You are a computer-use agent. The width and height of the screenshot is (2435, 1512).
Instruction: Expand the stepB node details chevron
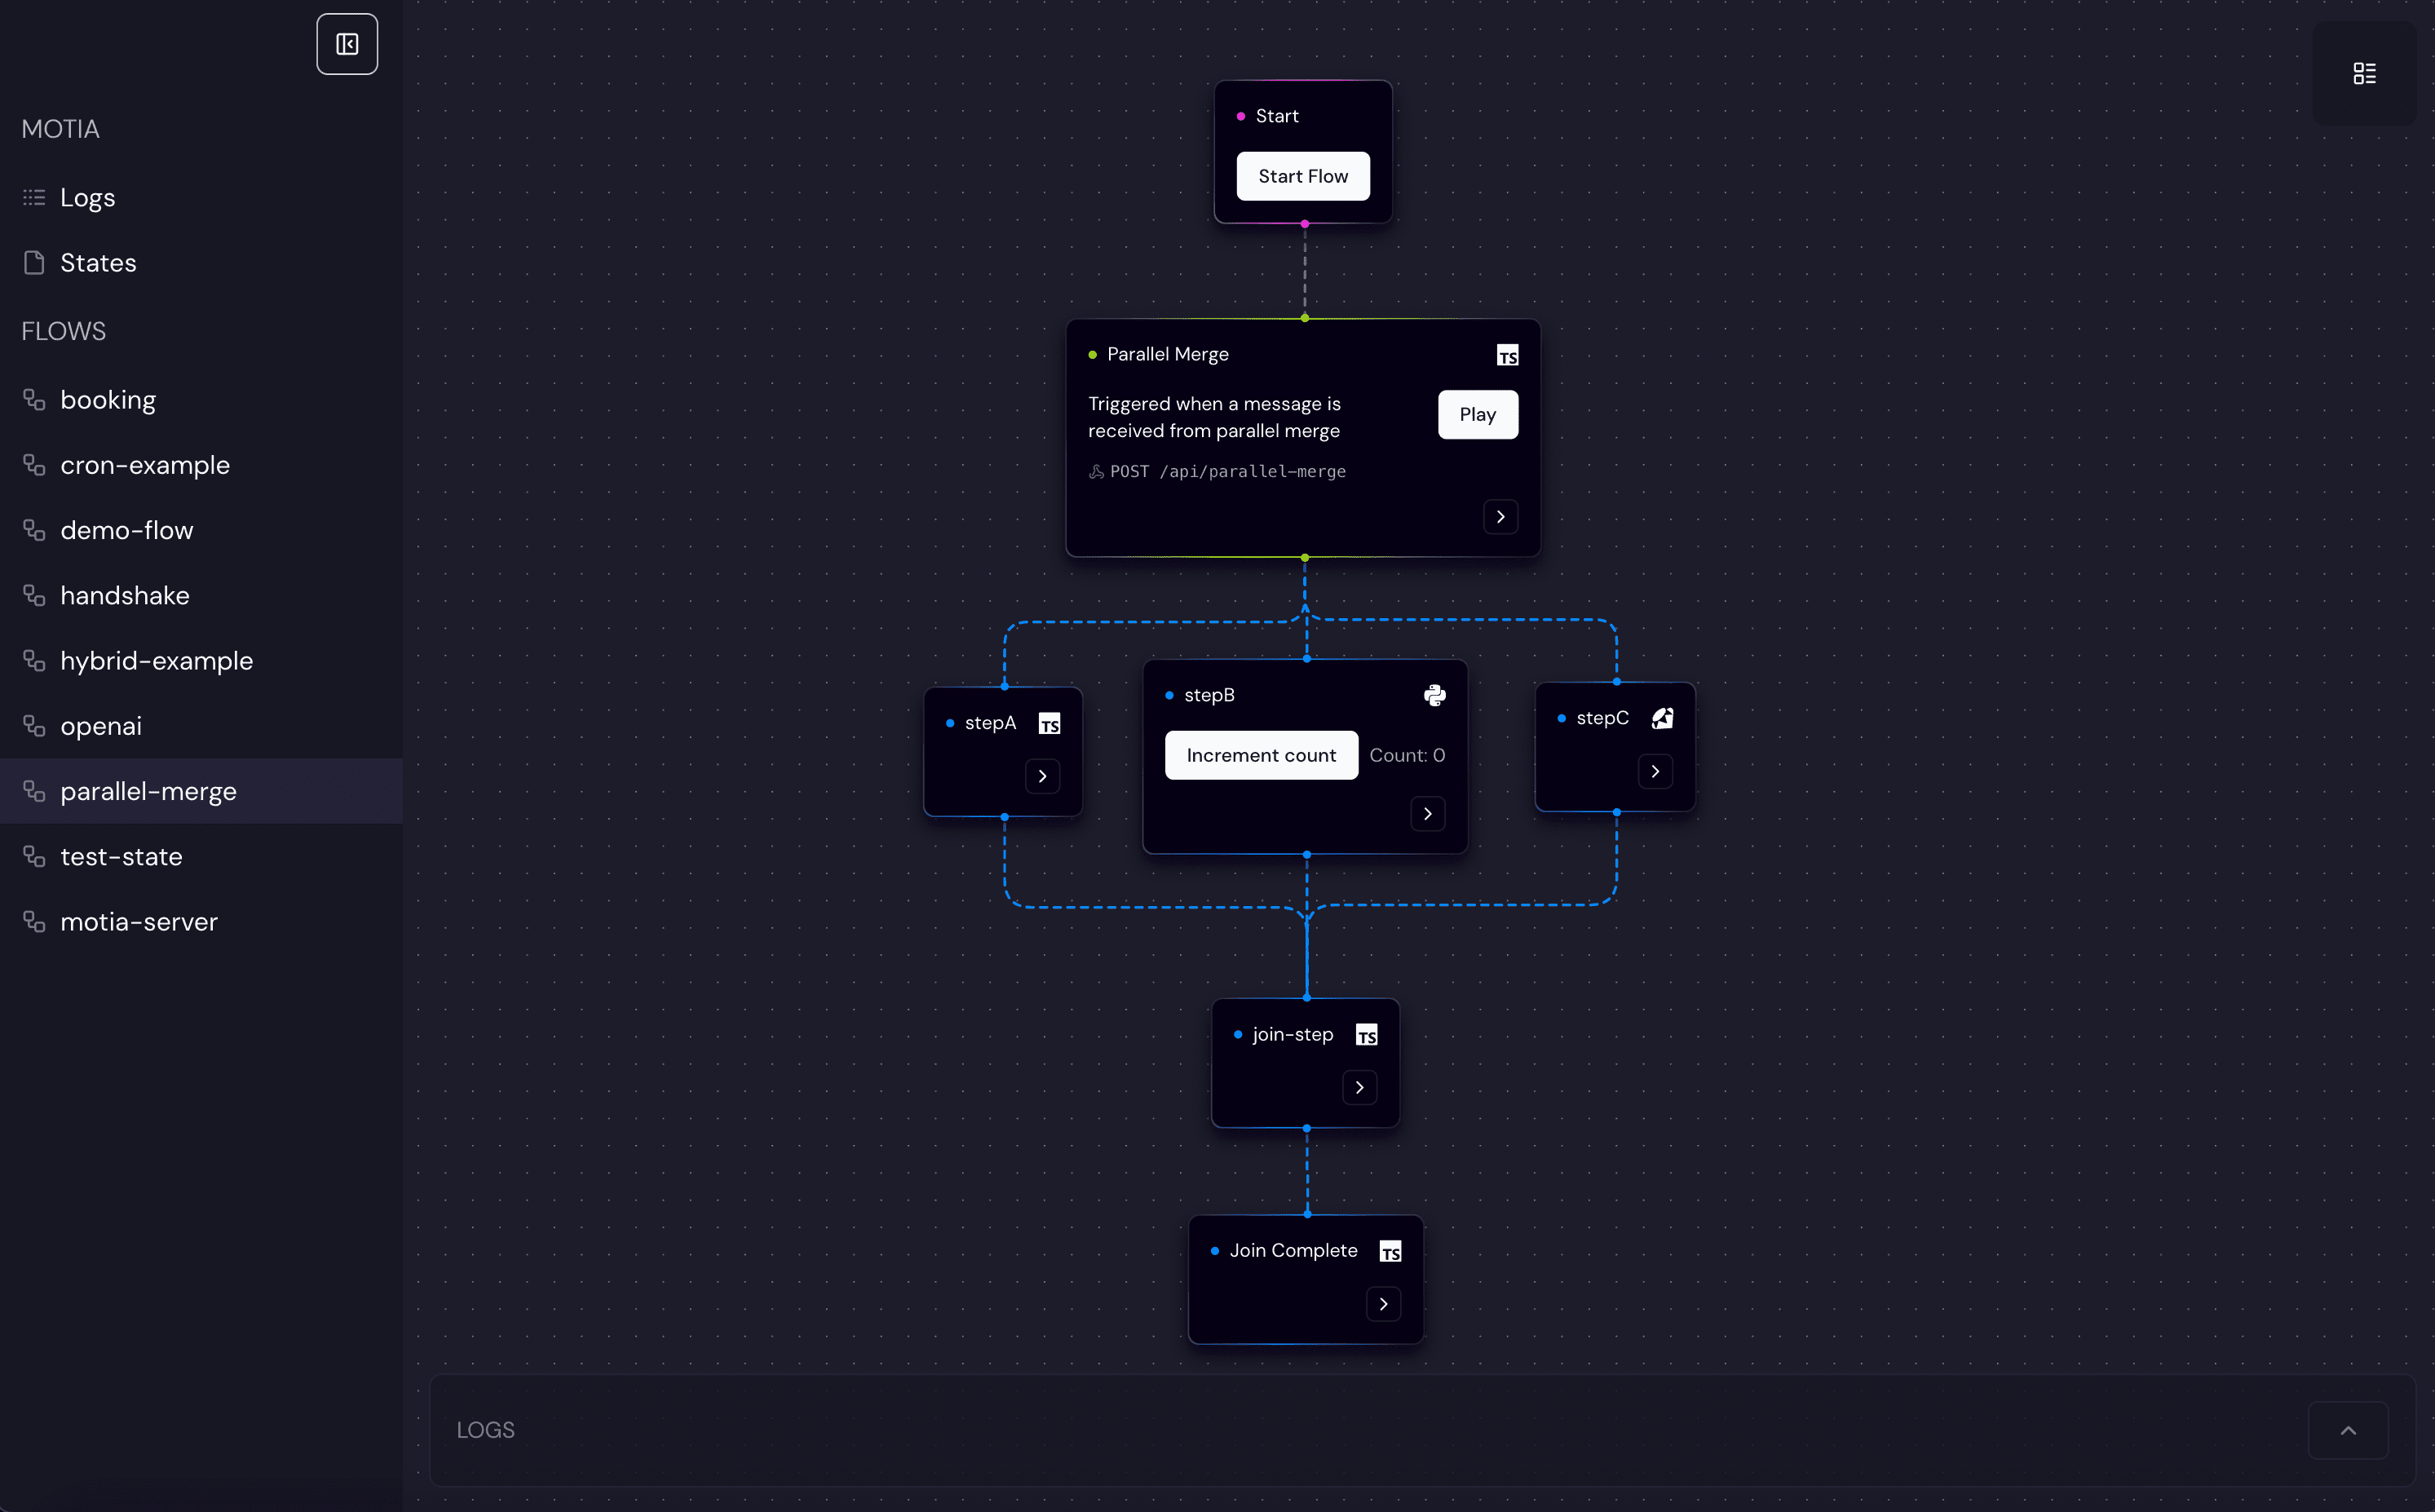[x=1427, y=814]
